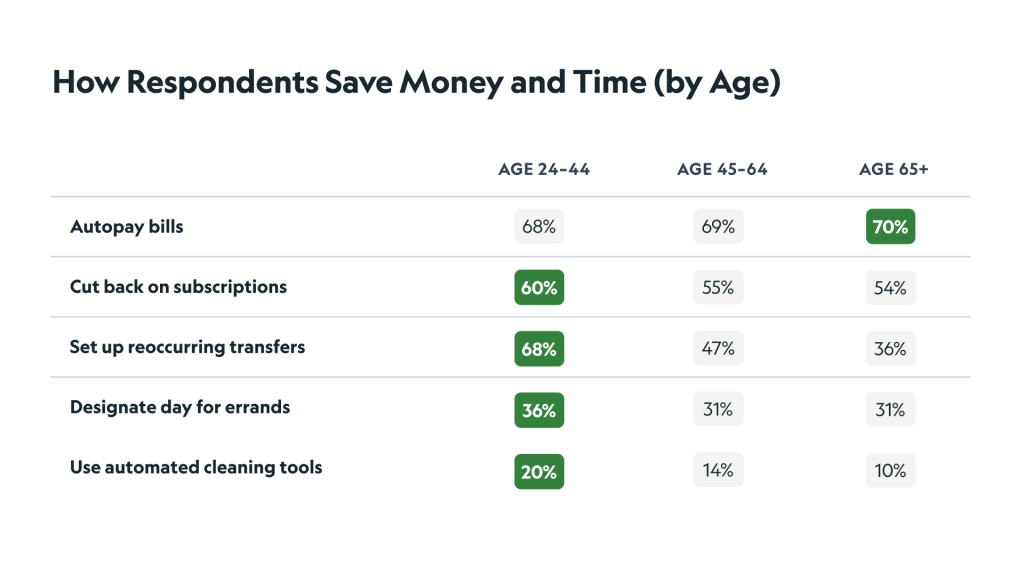Screen dimensions: 1024x565
Task: Click the 10% cleaning tools value
Action: tap(890, 471)
